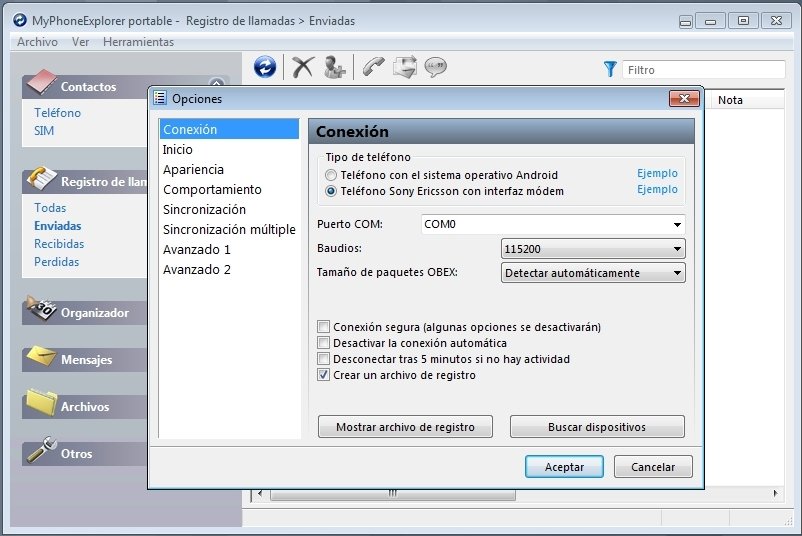Image resolution: width=802 pixels, height=536 pixels.
Task: Click the Aceptar button
Action: coord(564,466)
